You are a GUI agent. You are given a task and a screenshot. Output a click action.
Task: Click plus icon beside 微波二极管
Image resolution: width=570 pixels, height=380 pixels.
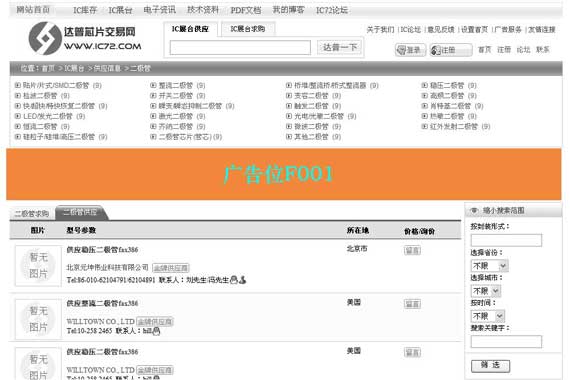[x=289, y=126]
